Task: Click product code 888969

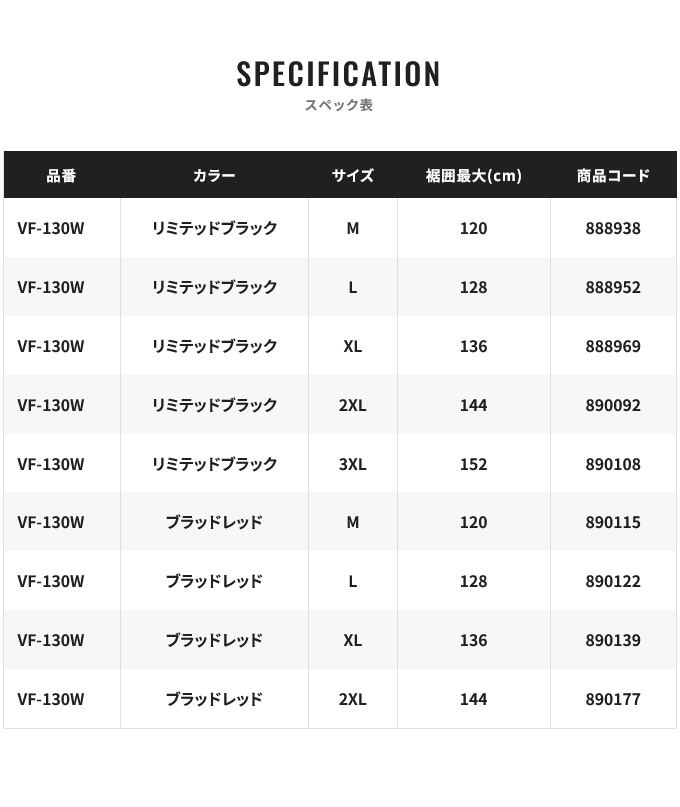Action: tap(613, 346)
